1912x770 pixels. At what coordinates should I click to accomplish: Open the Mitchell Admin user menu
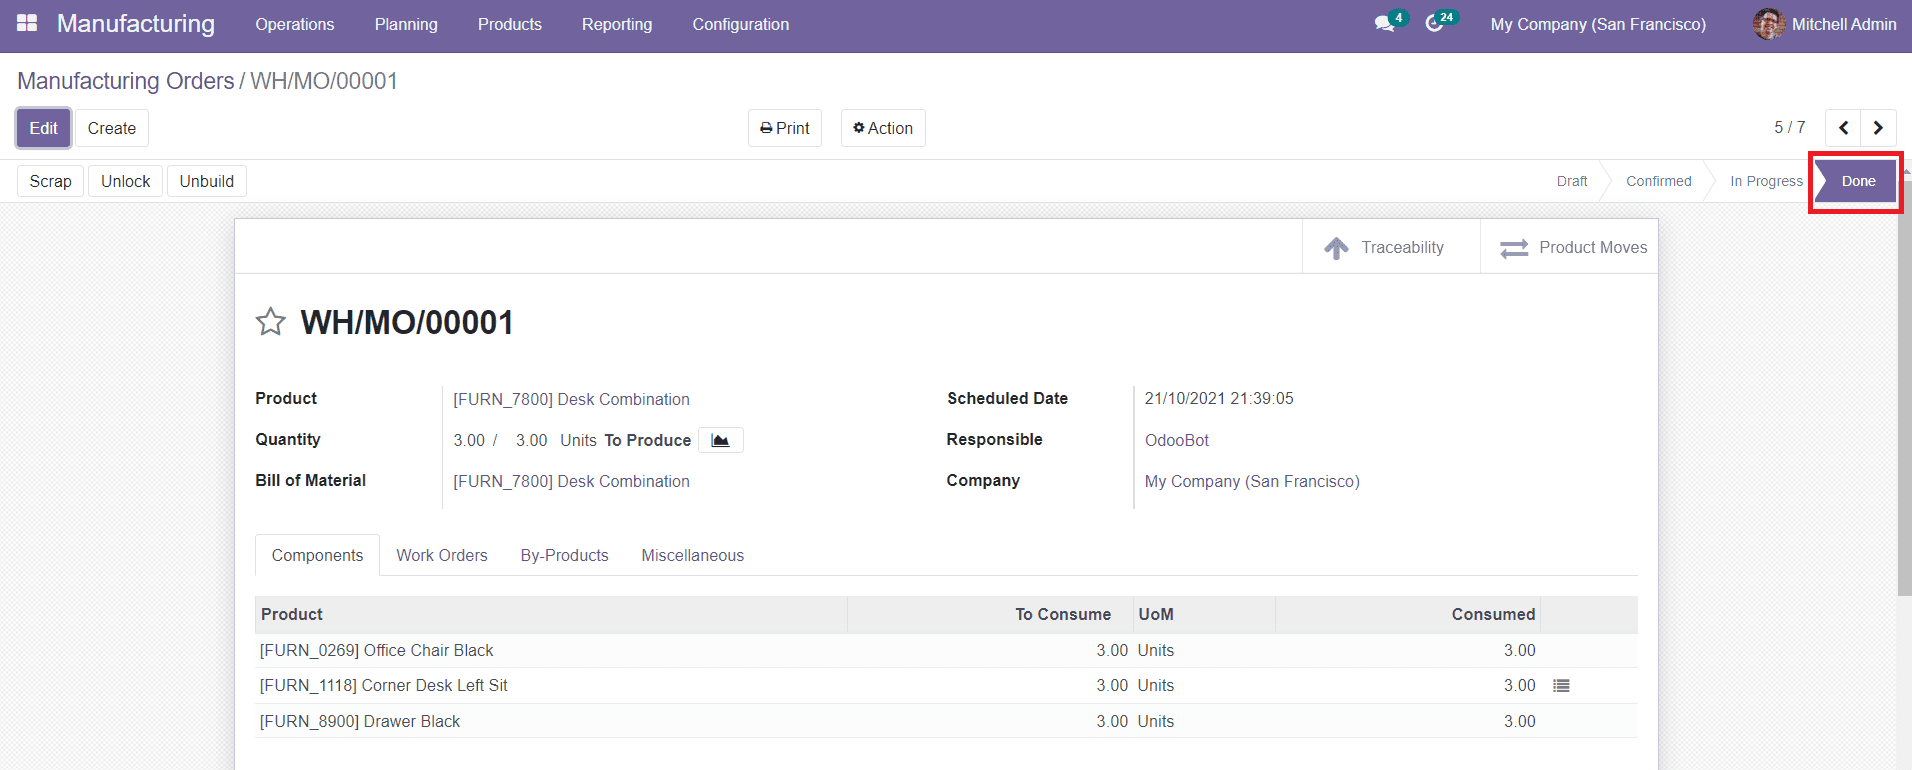(x=1825, y=24)
